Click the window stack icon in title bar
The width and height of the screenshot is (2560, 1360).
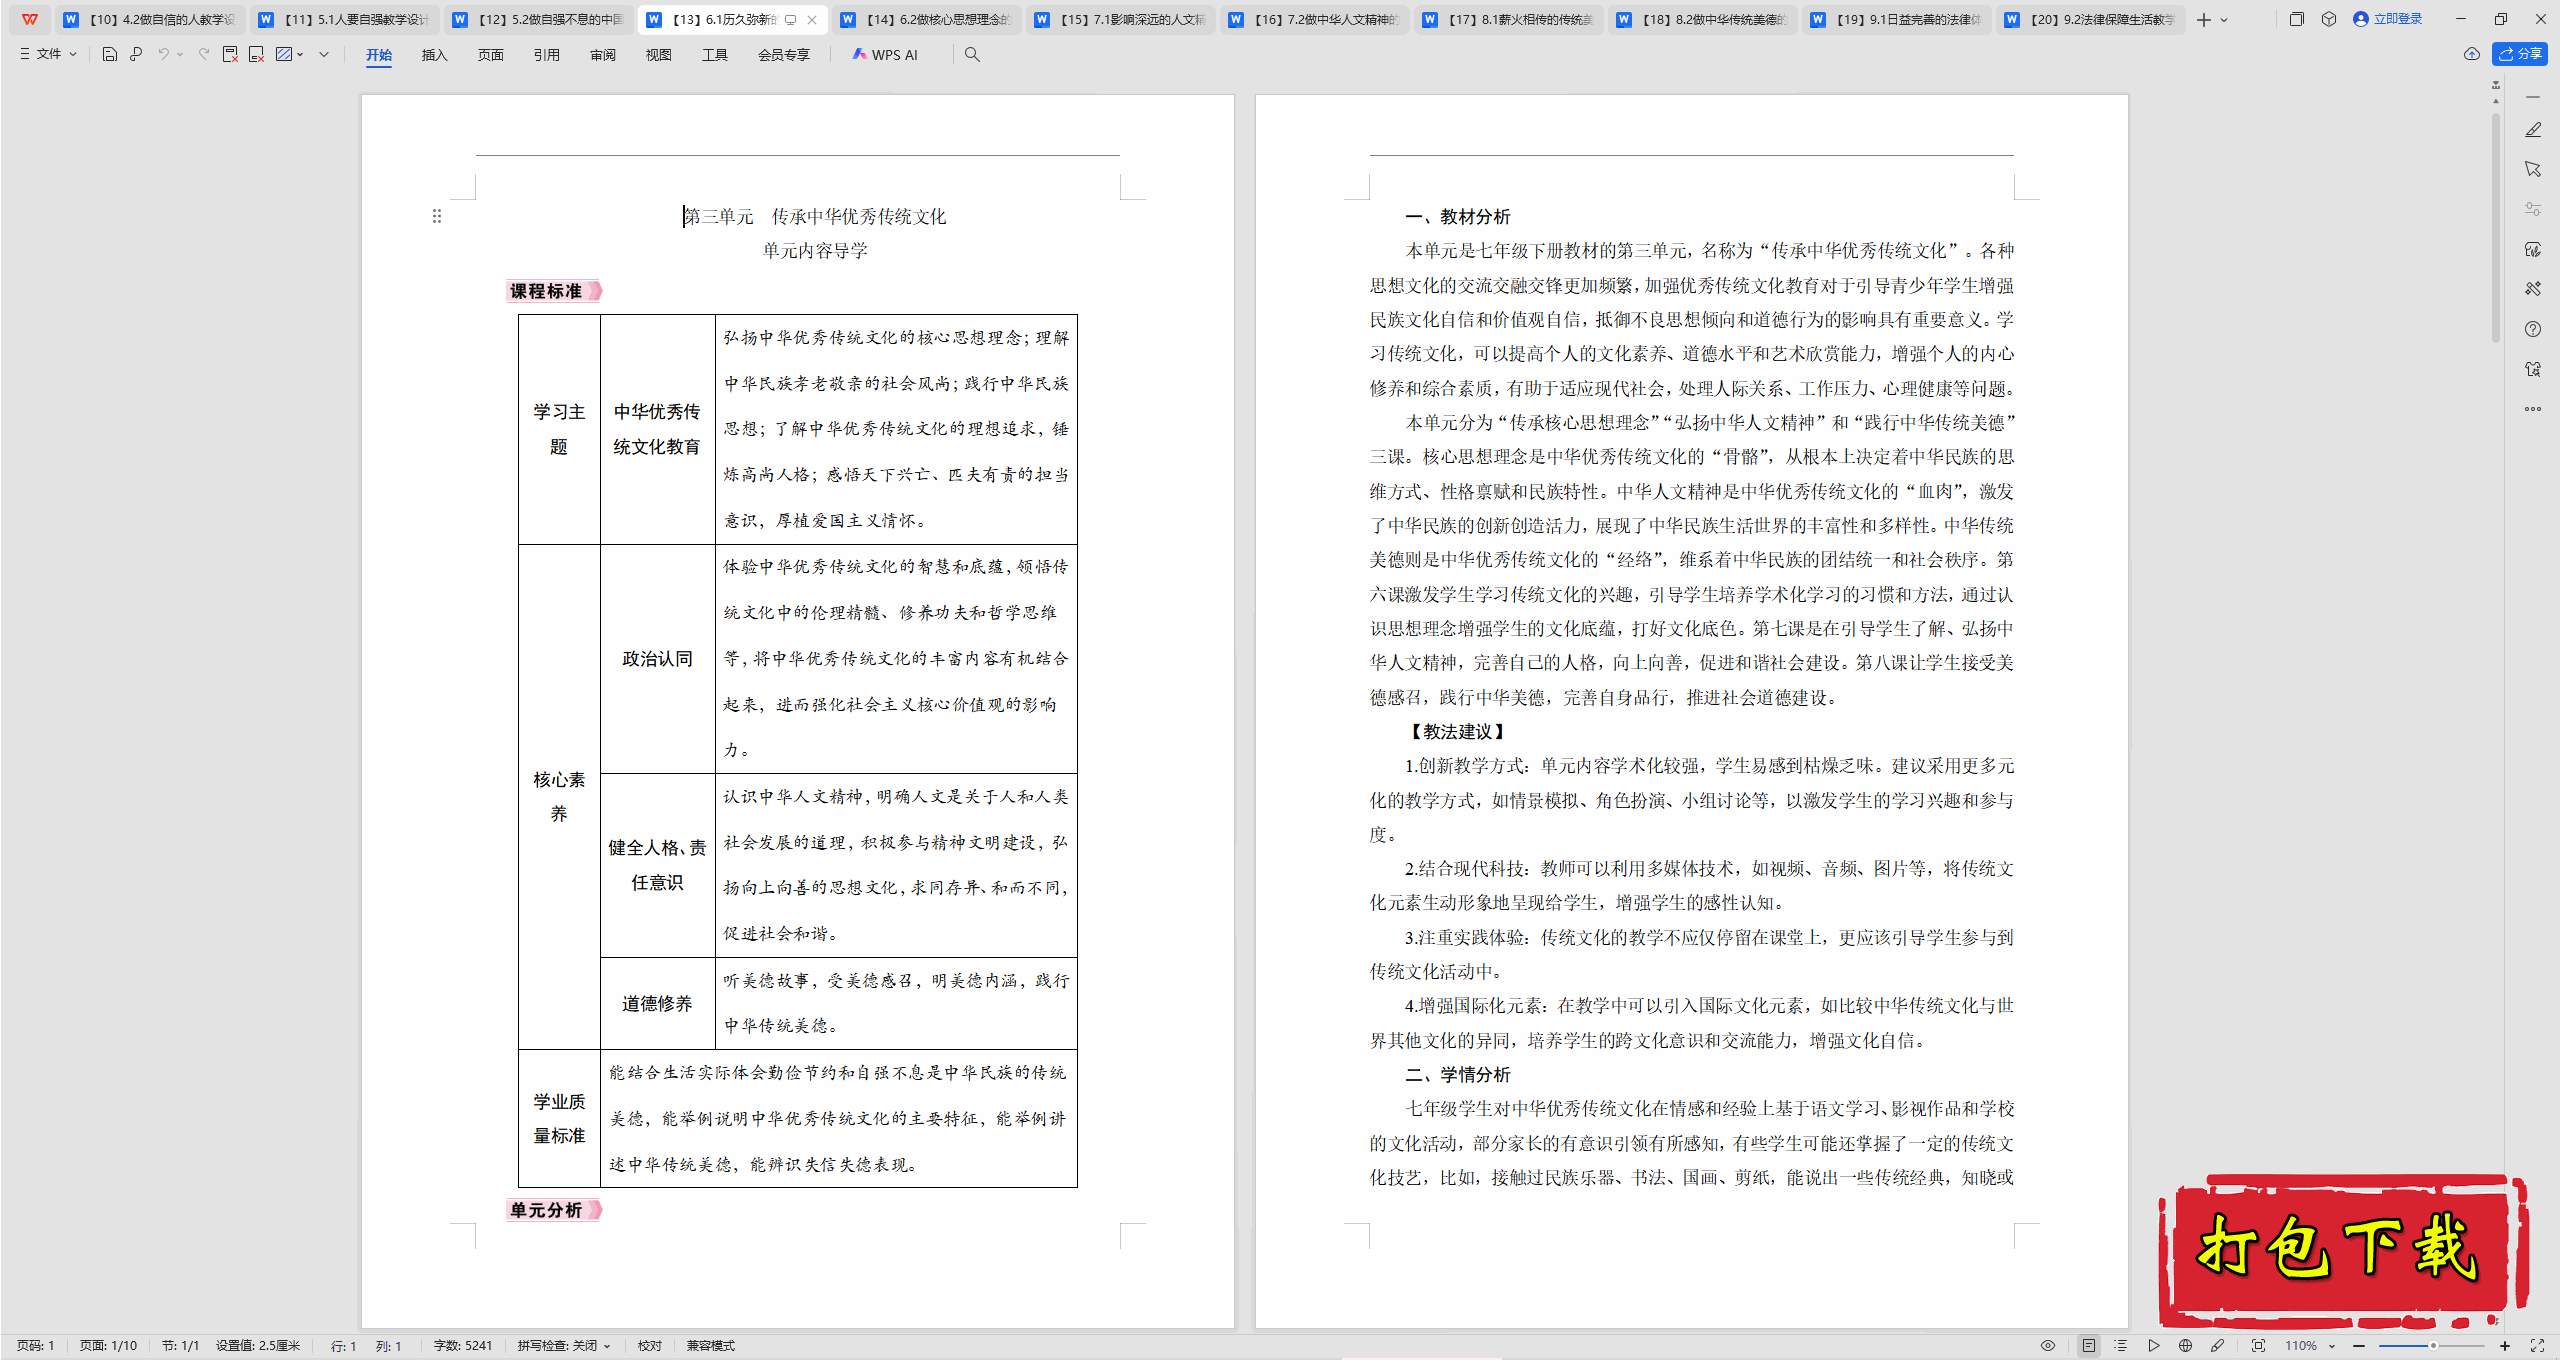coord(2297,19)
